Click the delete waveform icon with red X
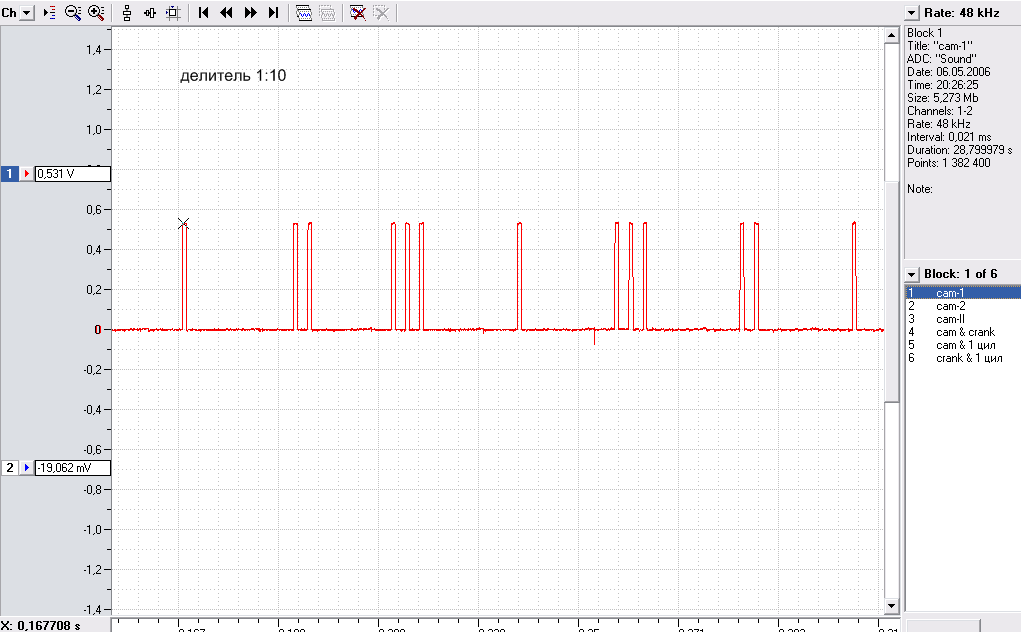The image size is (1021, 632). click(357, 13)
